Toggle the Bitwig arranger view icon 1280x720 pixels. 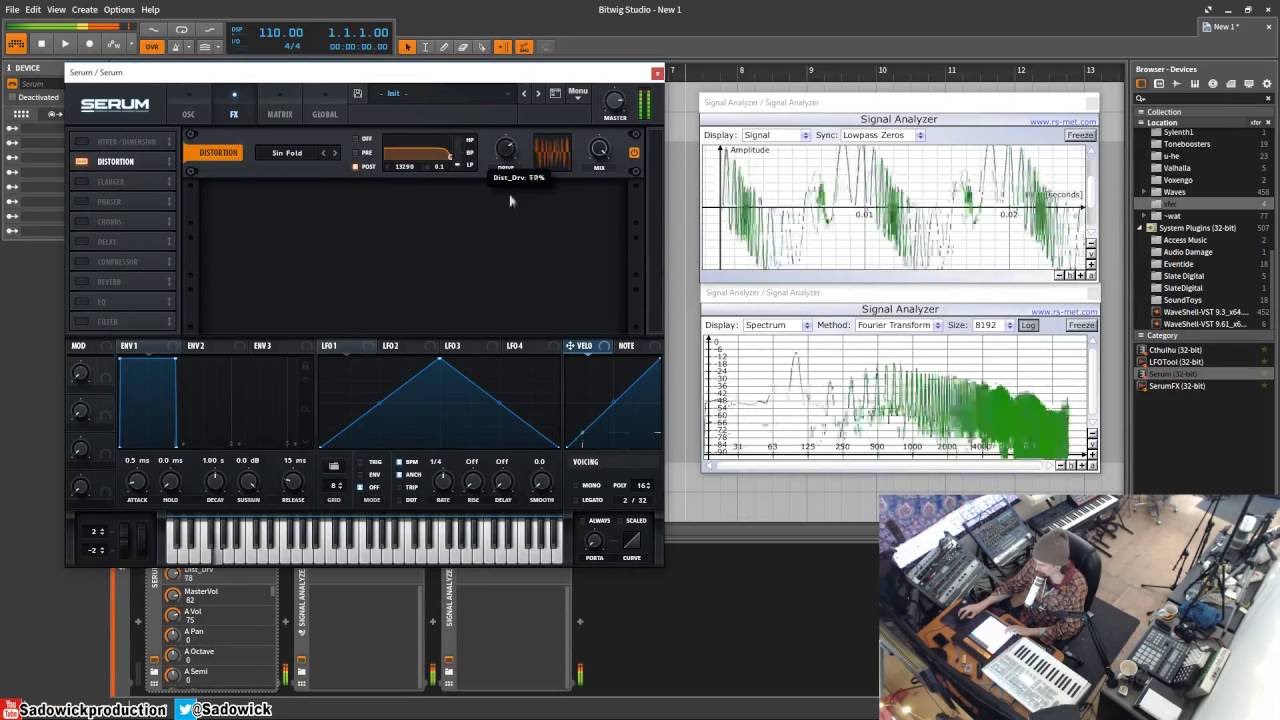click(16, 44)
